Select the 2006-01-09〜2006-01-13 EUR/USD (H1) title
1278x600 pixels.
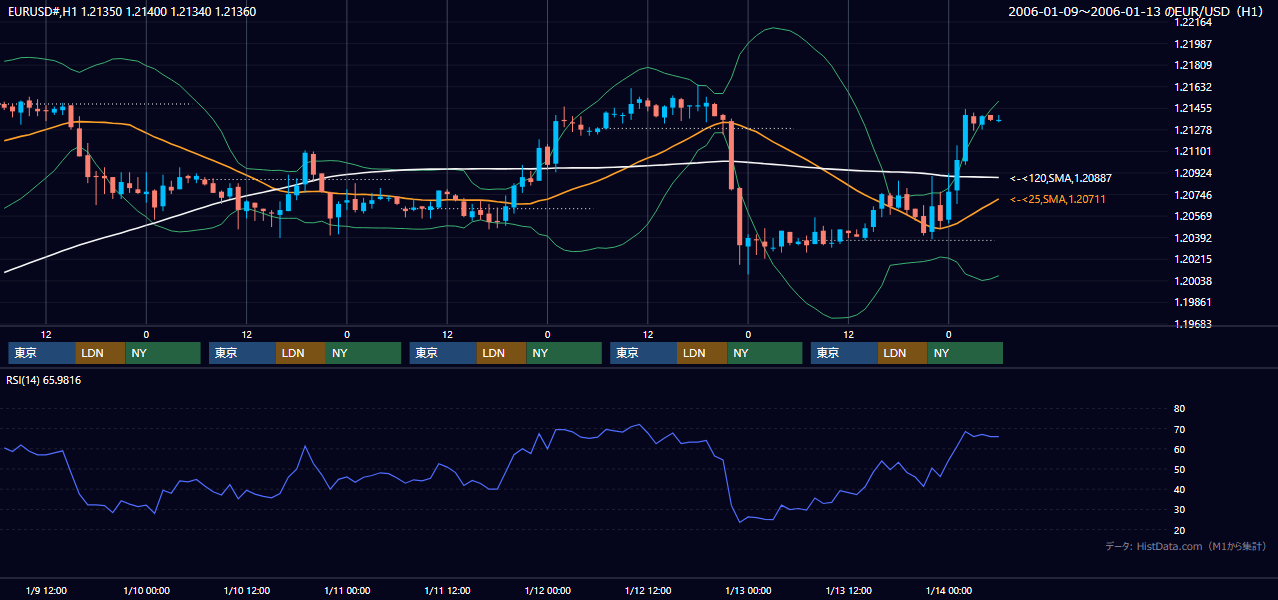pyautogui.click(x=1138, y=12)
